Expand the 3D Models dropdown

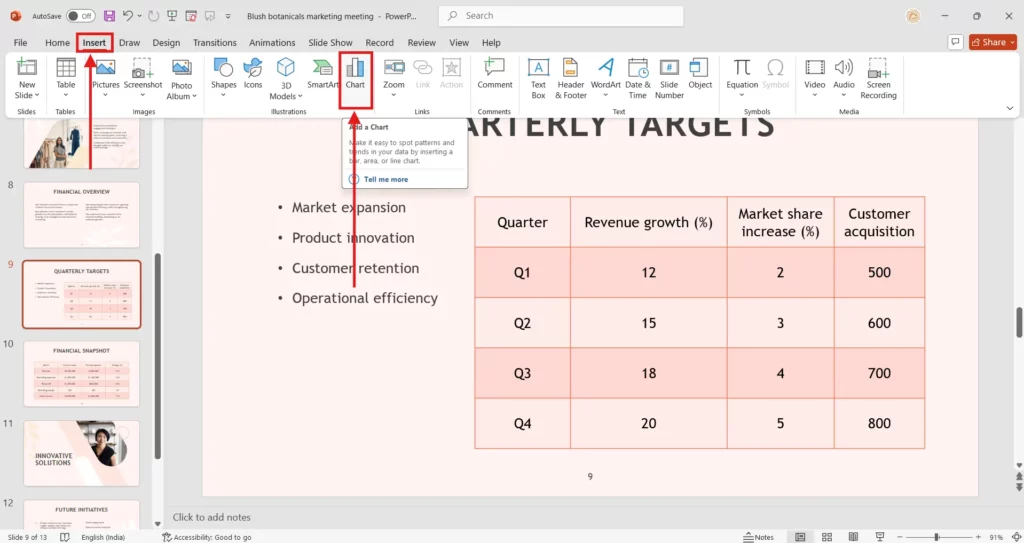coord(285,78)
